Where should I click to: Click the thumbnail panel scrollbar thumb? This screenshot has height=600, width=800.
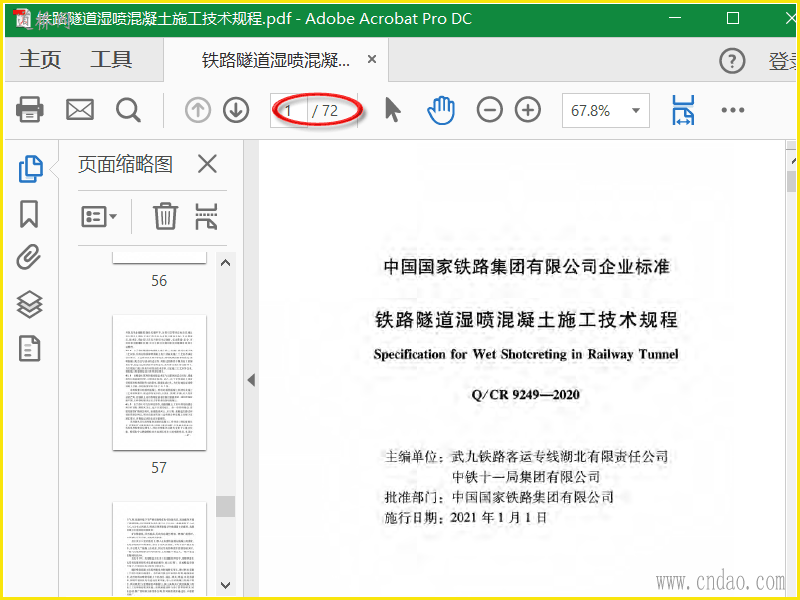click(226, 507)
